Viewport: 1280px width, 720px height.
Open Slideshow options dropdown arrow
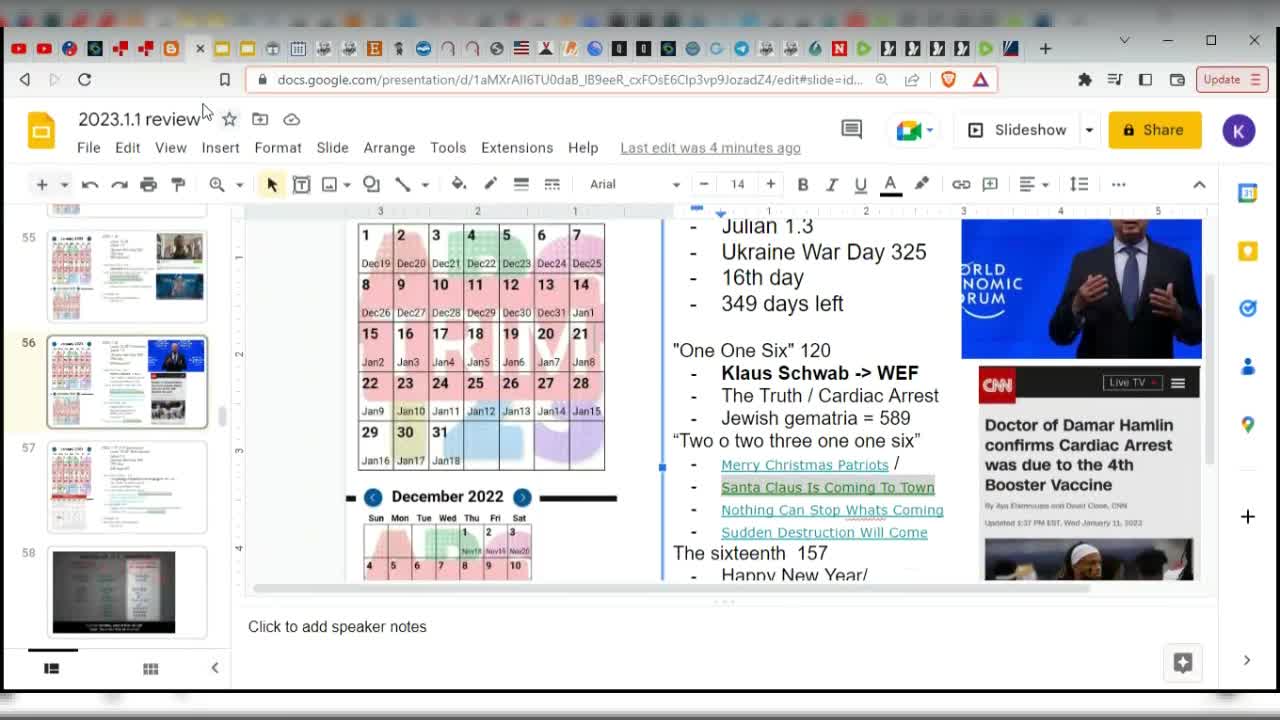(x=1089, y=130)
